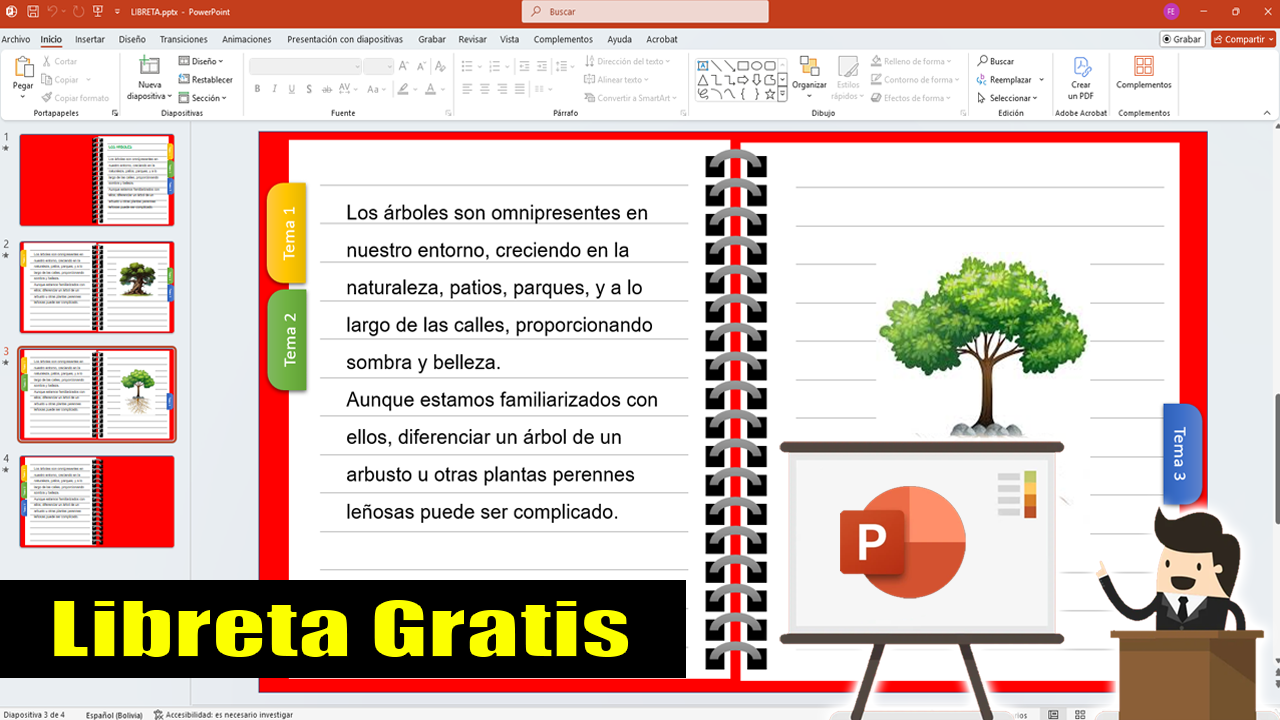Select the text box shape tool
This screenshot has width=1280, height=720.
click(703, 66)
